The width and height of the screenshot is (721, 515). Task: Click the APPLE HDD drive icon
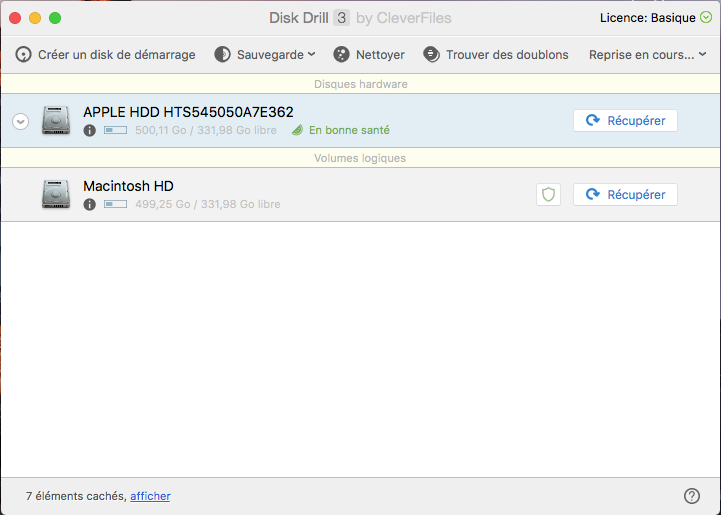click(56, 120)
